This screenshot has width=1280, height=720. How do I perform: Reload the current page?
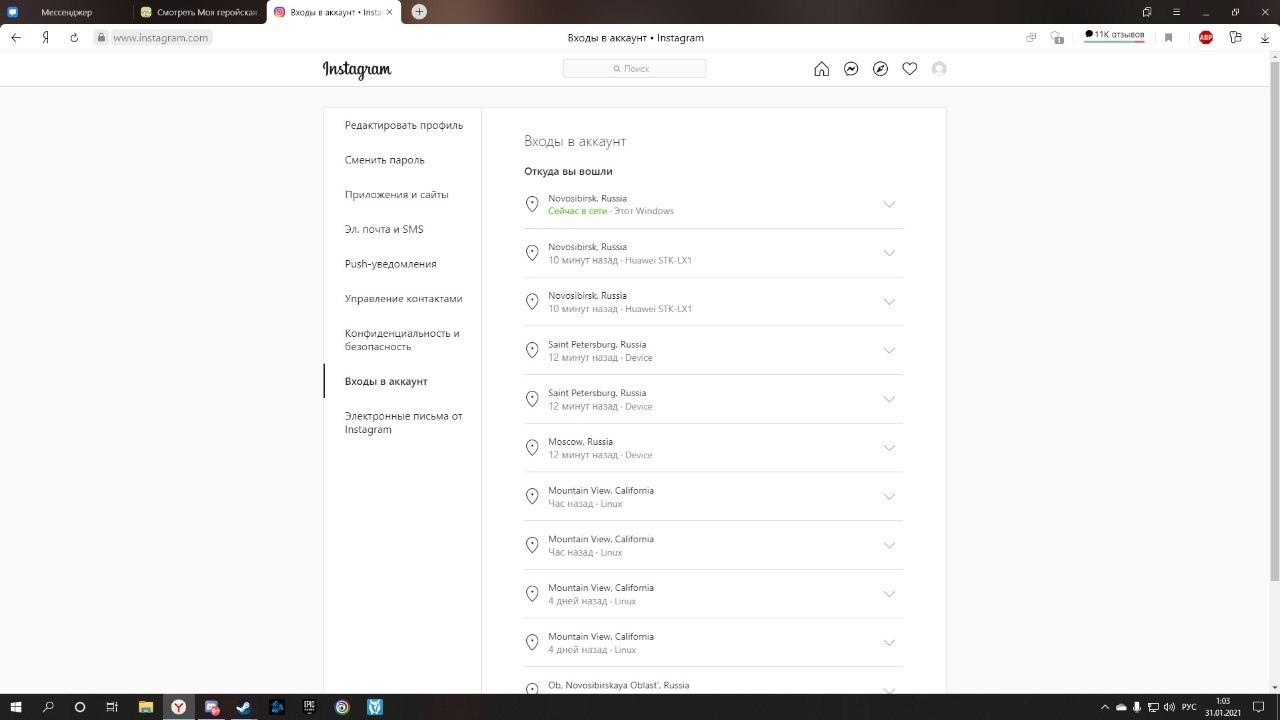click(74, 37)
